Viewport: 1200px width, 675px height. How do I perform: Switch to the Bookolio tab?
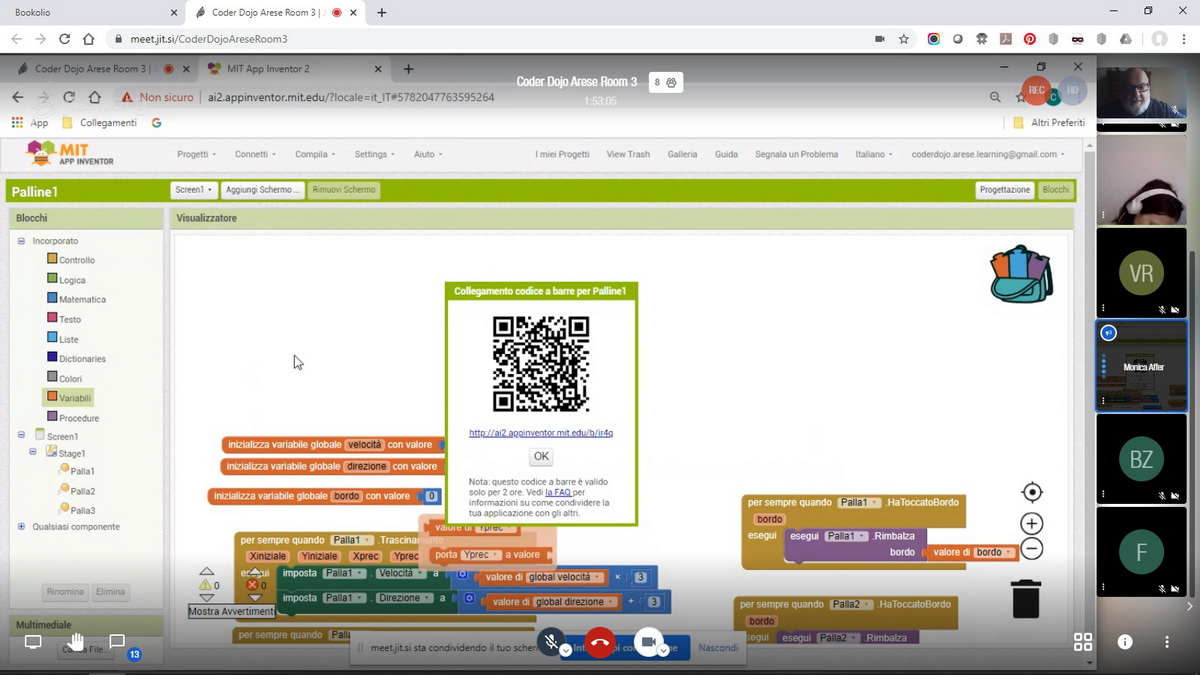click(95, 13)
